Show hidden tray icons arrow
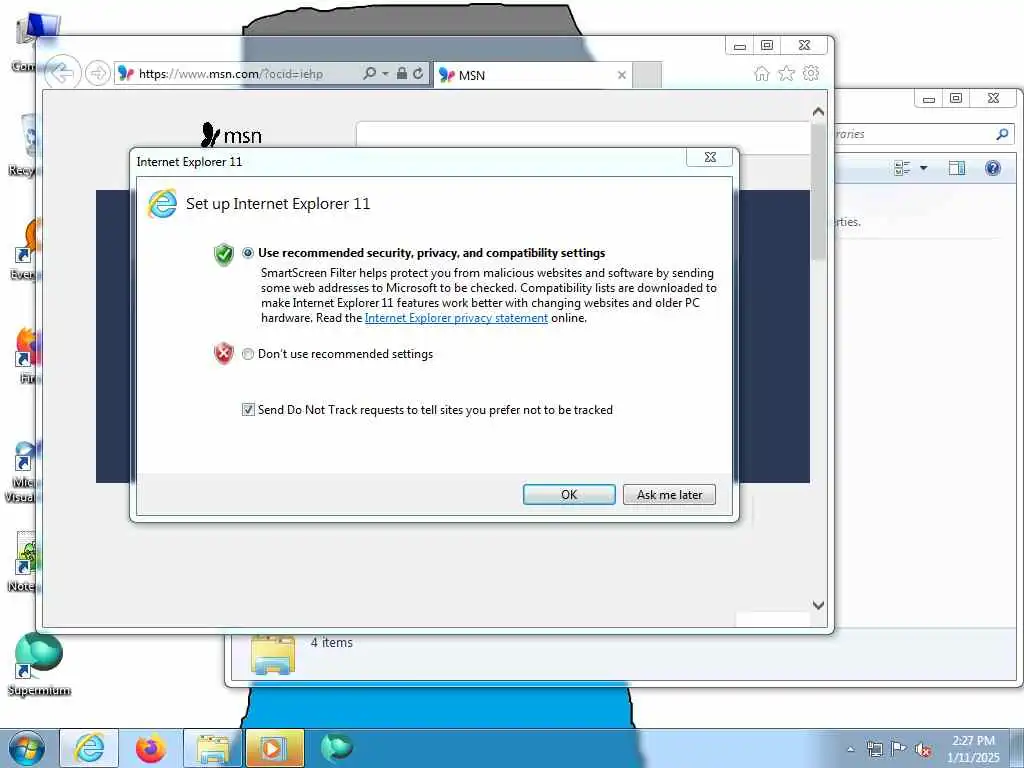 coord(850,749)
